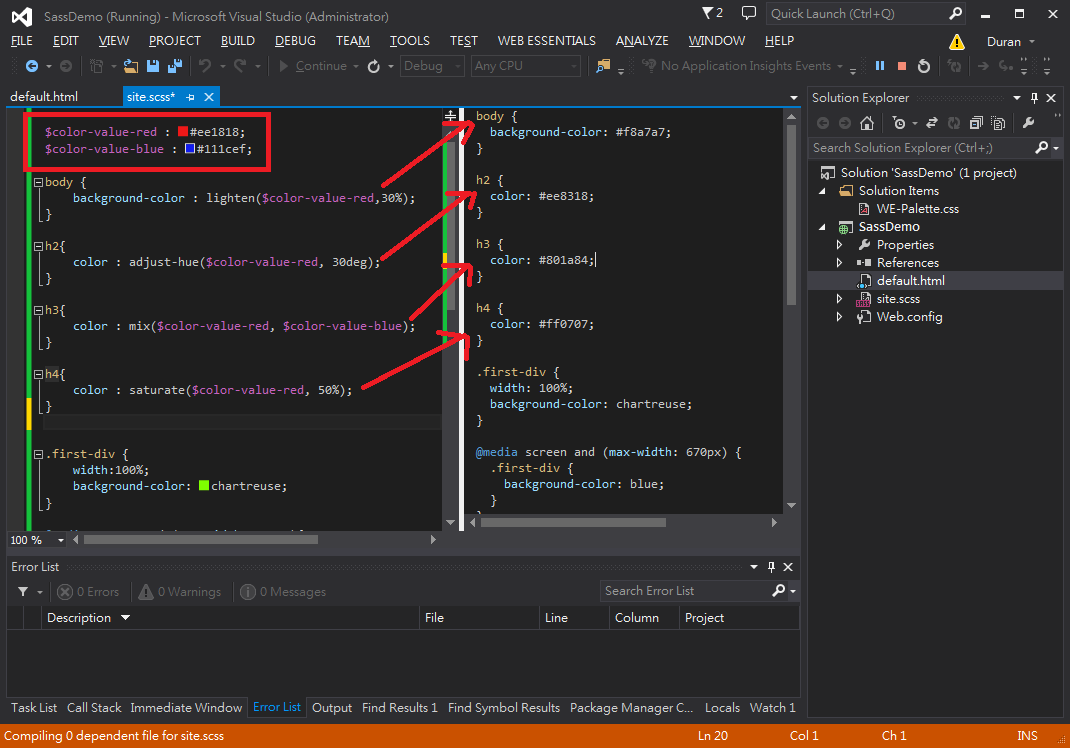Open the FILE menu
This screenshot has height=748, width=1070.
pyautogui.click(x=22, y=41)
